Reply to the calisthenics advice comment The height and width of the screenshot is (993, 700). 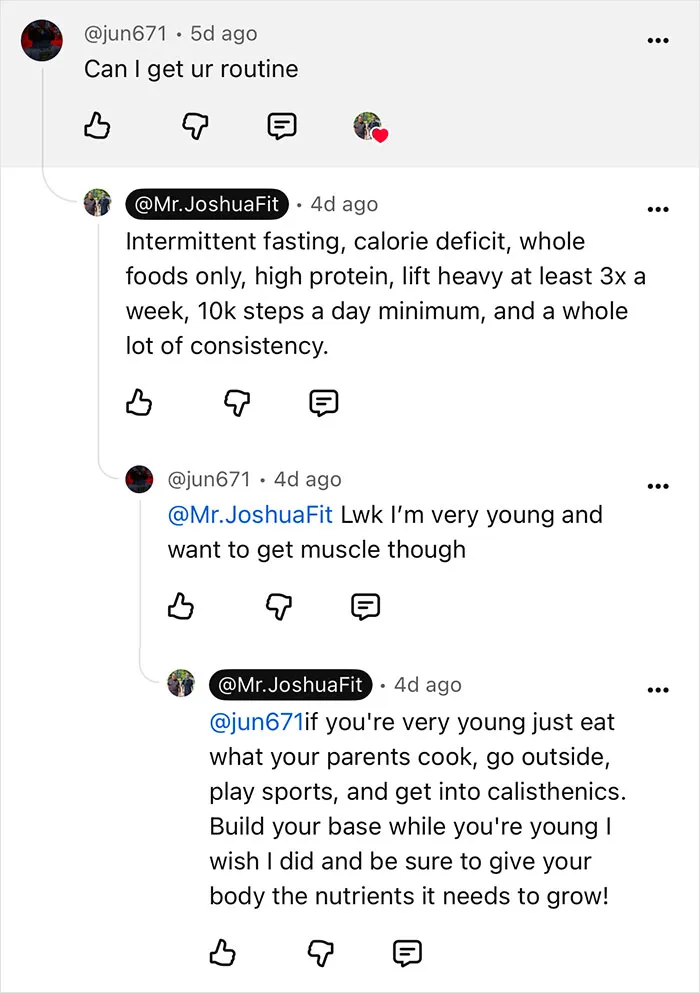point(407,953)
